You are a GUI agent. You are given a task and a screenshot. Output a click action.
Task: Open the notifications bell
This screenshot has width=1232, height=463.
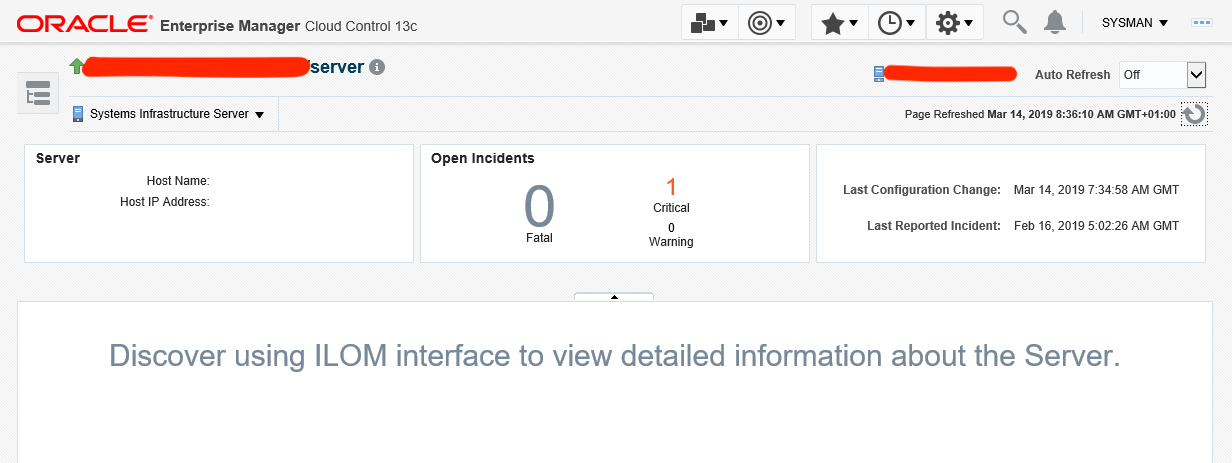tap(1054, 22)
